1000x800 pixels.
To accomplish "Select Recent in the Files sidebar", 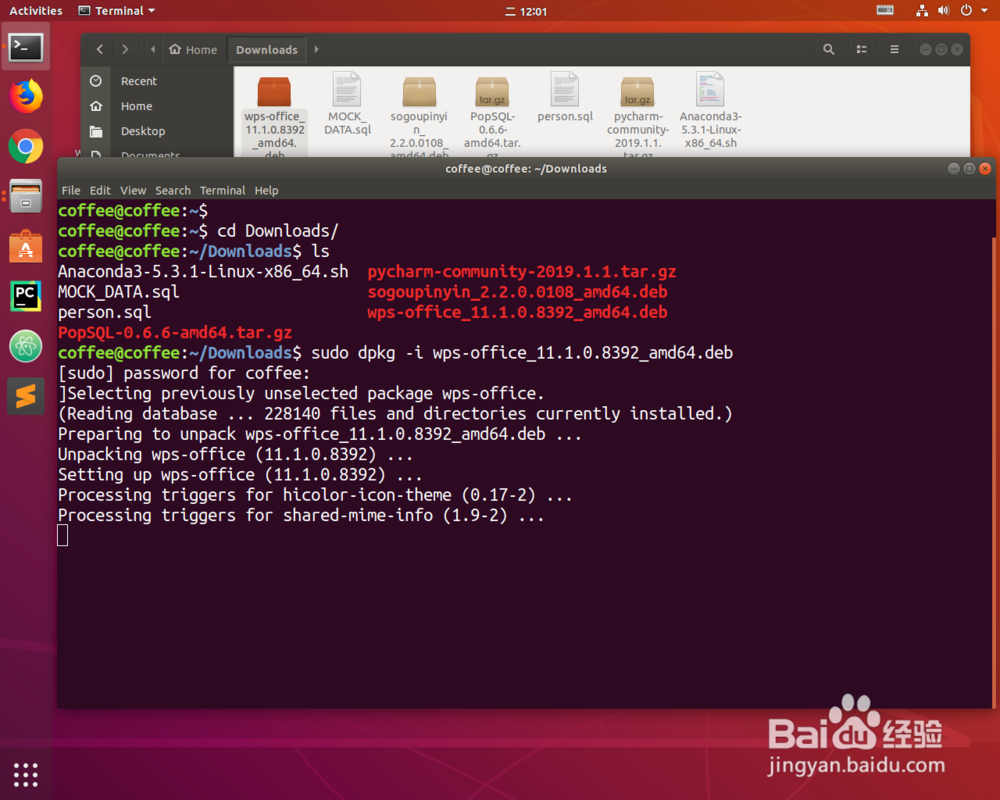I will point(138,81).
